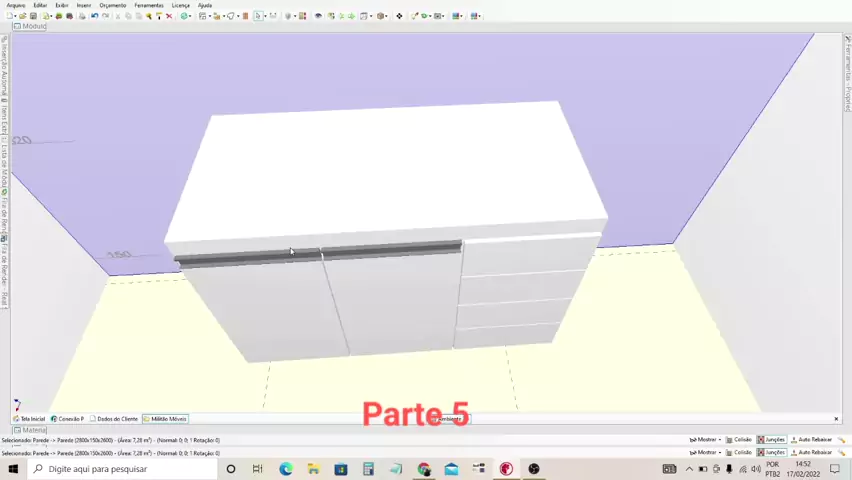Toggle Auto Rebaixar option

[811, 439]
